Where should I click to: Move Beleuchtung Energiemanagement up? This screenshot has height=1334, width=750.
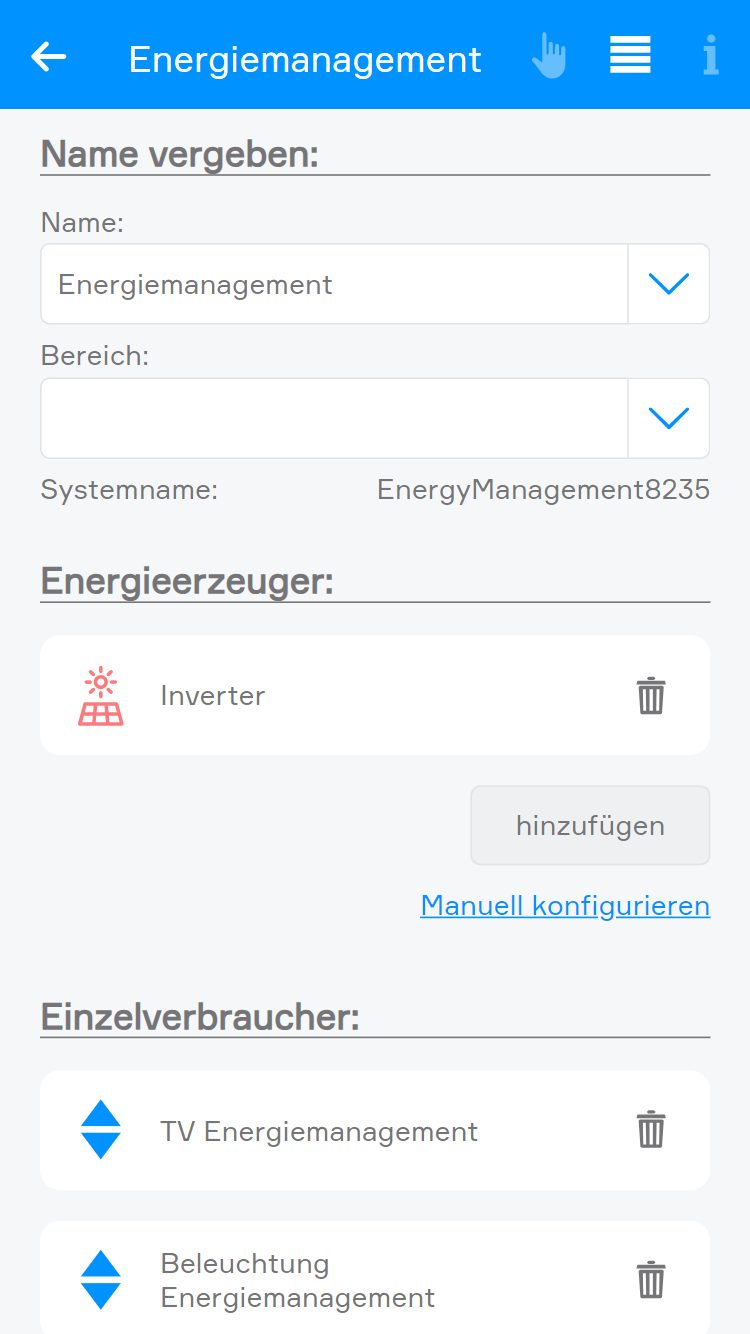pos(100,1264)
